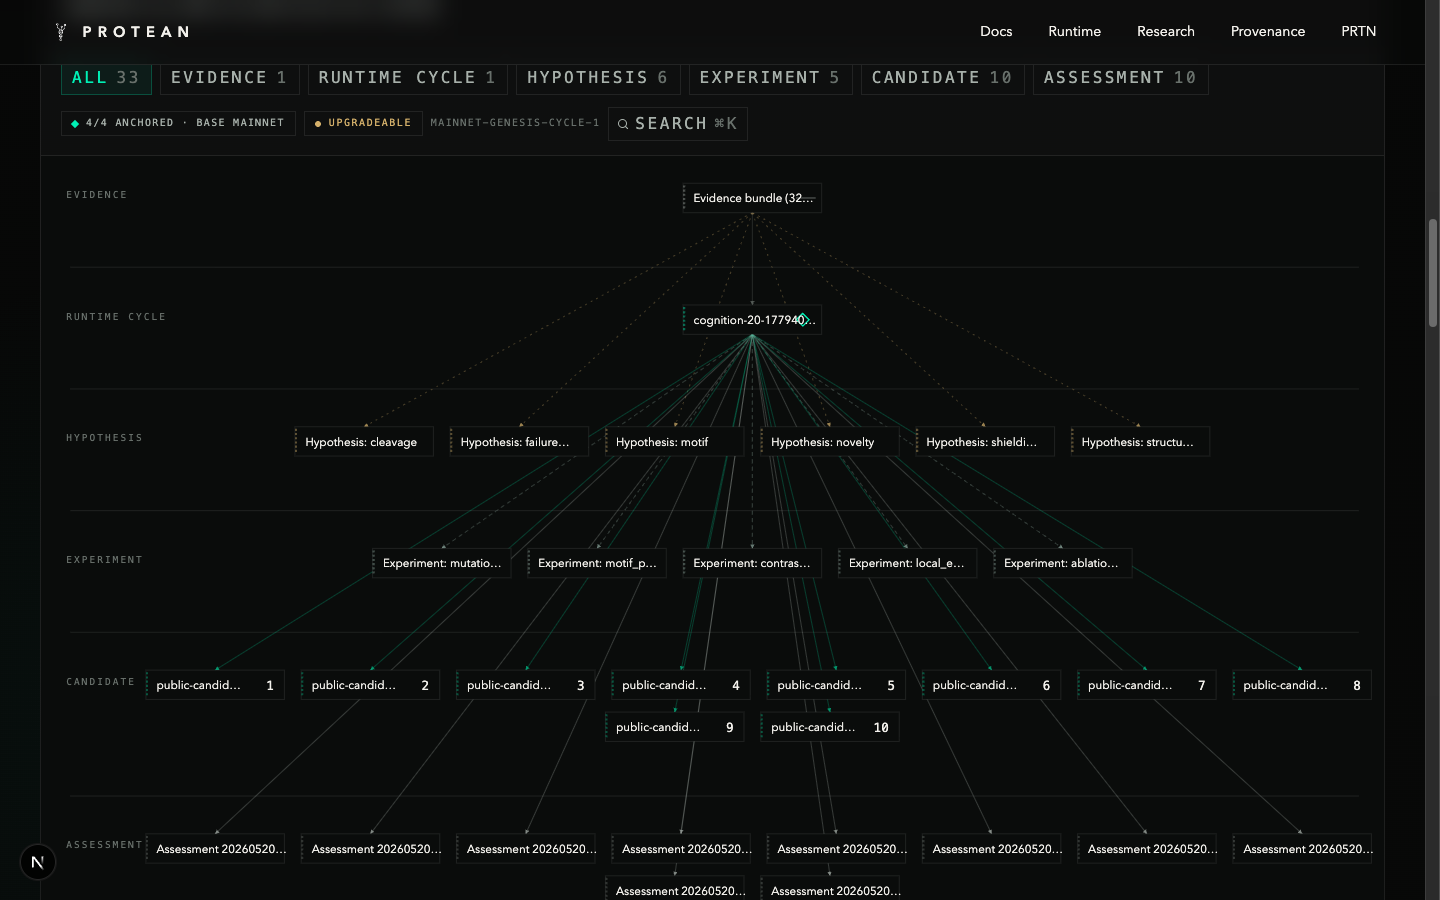Select the Hypothesis: cleavage node
This screenshot has width=1440, height=900.
[364, 442]
